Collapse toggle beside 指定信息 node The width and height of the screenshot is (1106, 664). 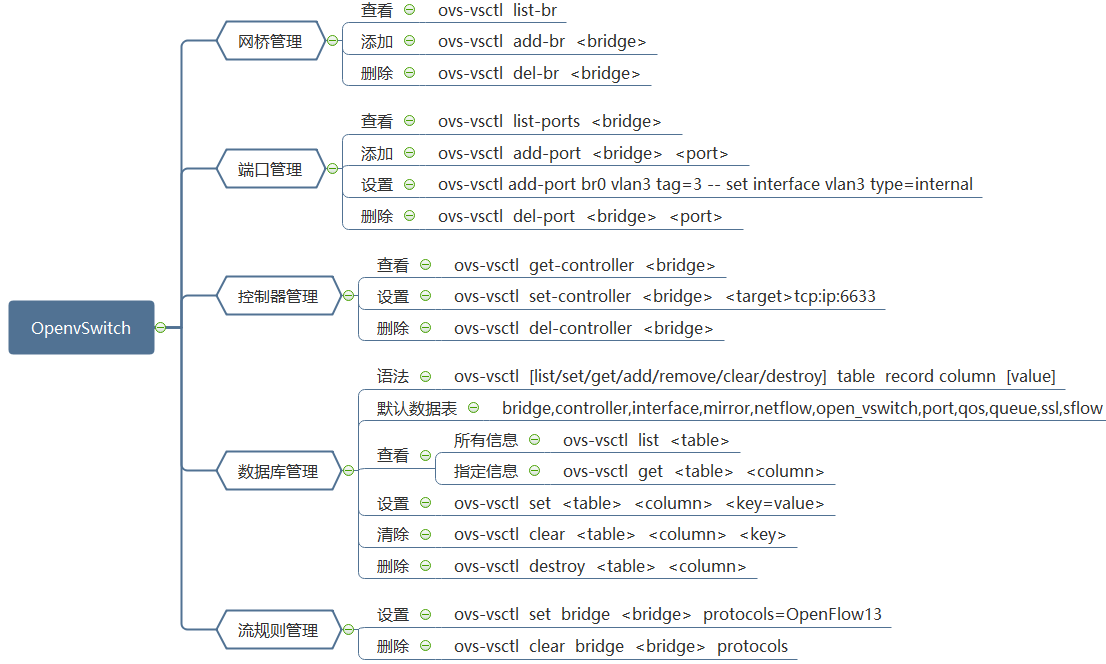(535, 471)
